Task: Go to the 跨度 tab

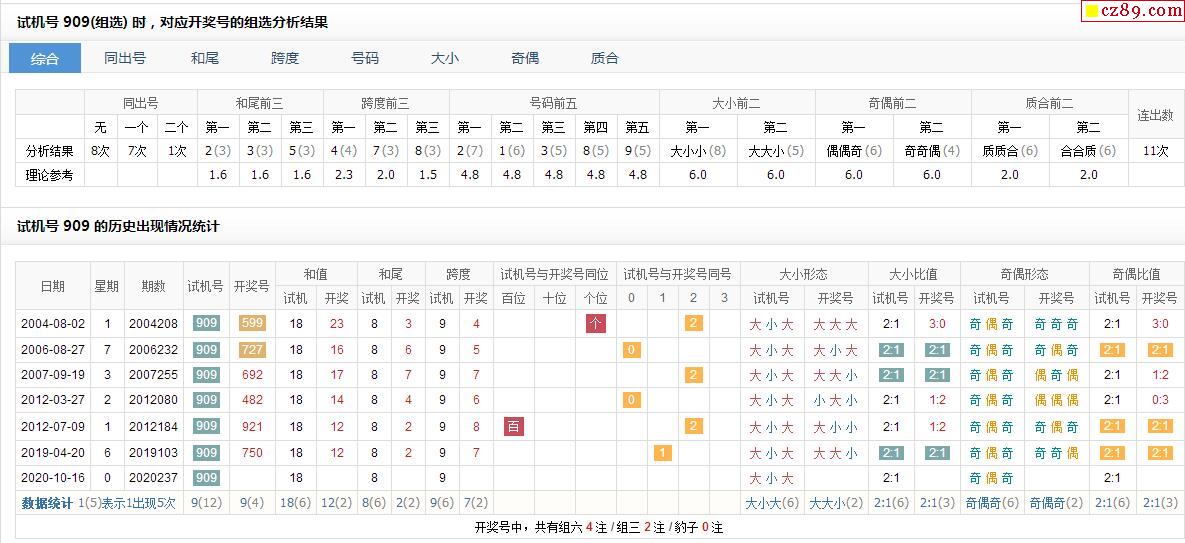Action: coord(285,58)
